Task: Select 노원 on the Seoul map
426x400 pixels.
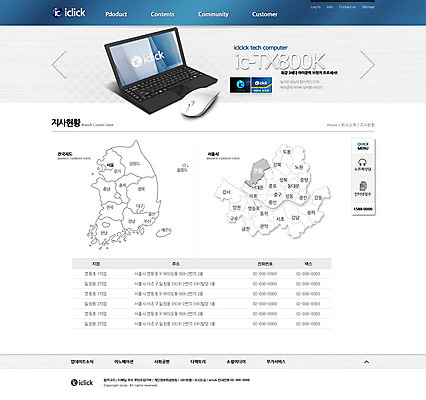Action: [299, 167]
